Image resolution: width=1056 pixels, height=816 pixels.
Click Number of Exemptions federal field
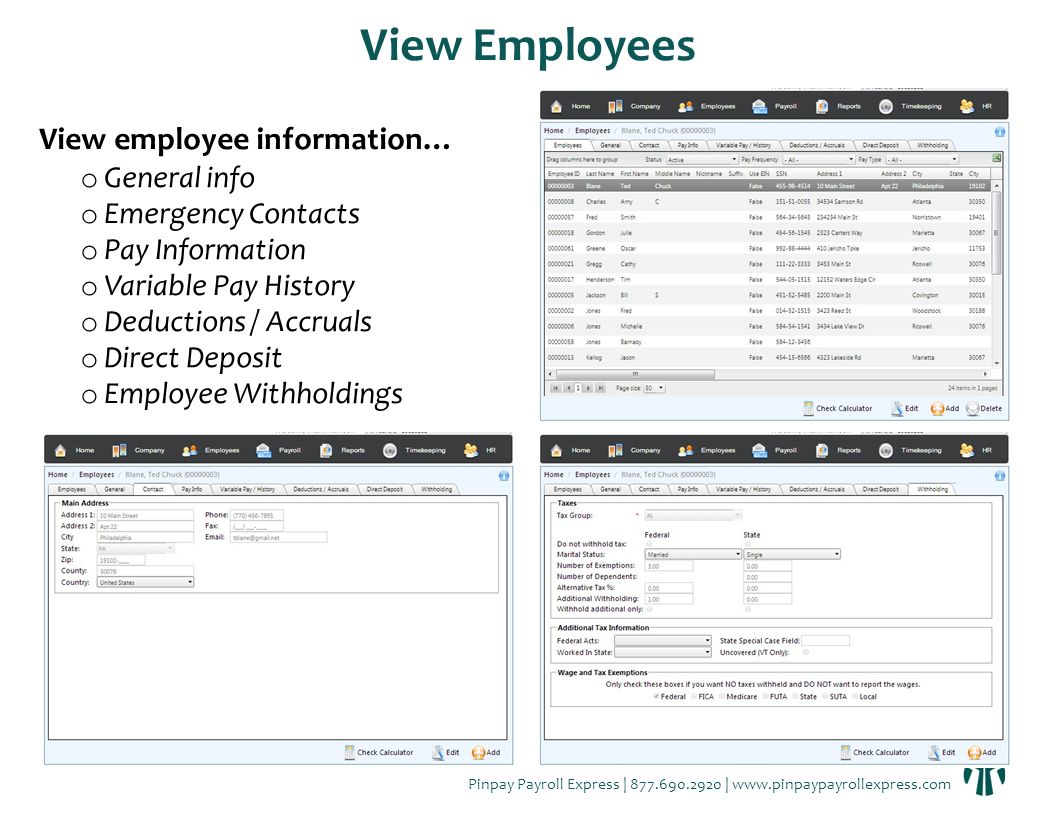pyautogui.click(x=669, y=566)
